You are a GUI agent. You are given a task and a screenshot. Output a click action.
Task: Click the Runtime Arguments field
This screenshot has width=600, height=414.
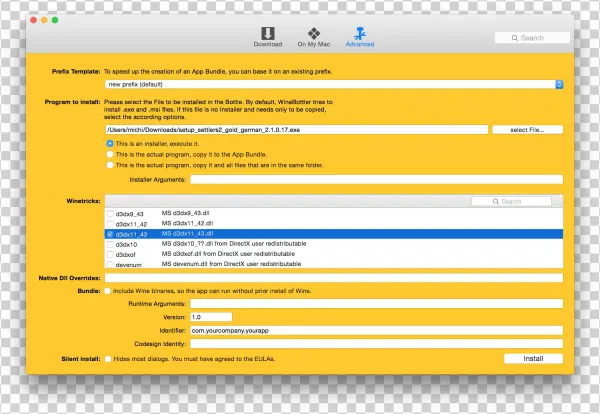(377, 304)
